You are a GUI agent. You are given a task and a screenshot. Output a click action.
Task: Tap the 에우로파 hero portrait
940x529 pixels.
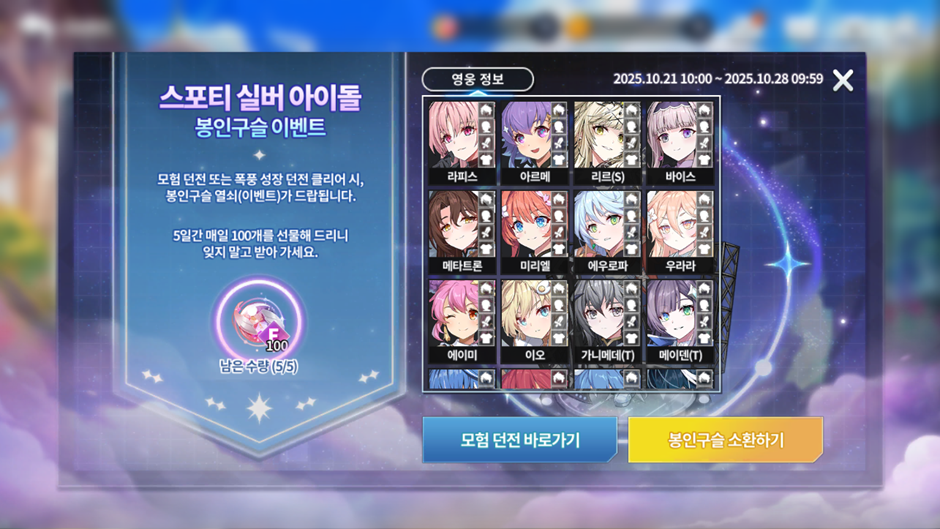607,232
